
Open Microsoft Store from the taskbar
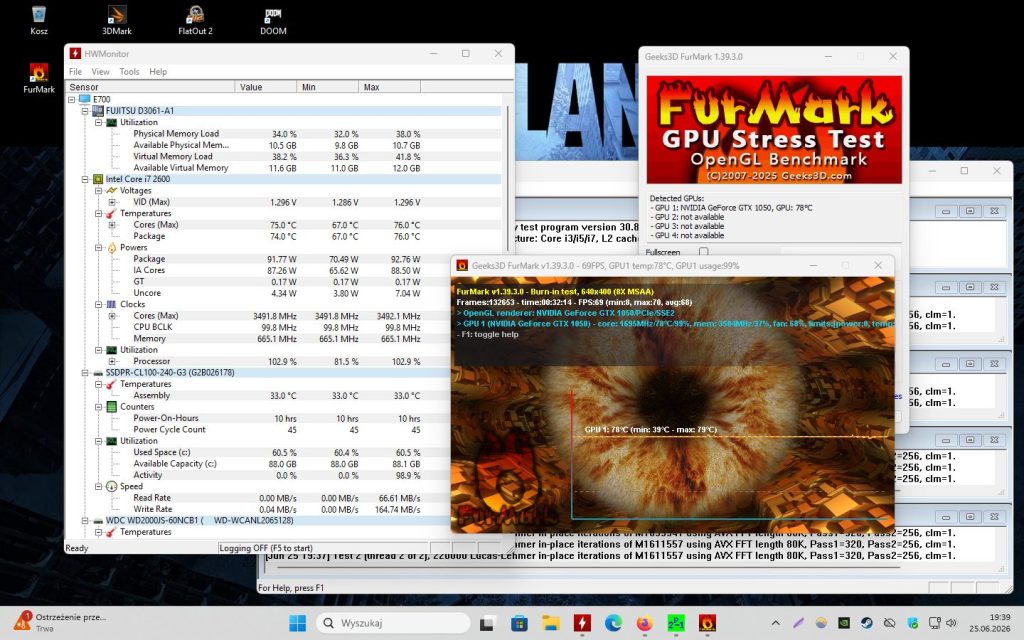point(519,623)
